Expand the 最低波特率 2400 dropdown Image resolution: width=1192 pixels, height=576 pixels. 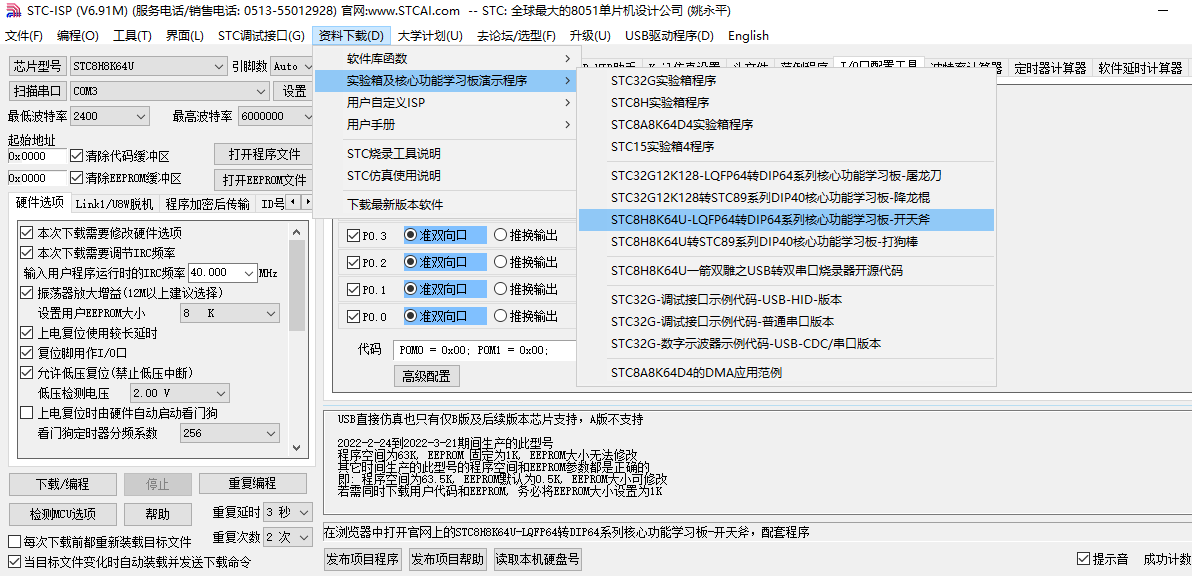pos(109,116)
